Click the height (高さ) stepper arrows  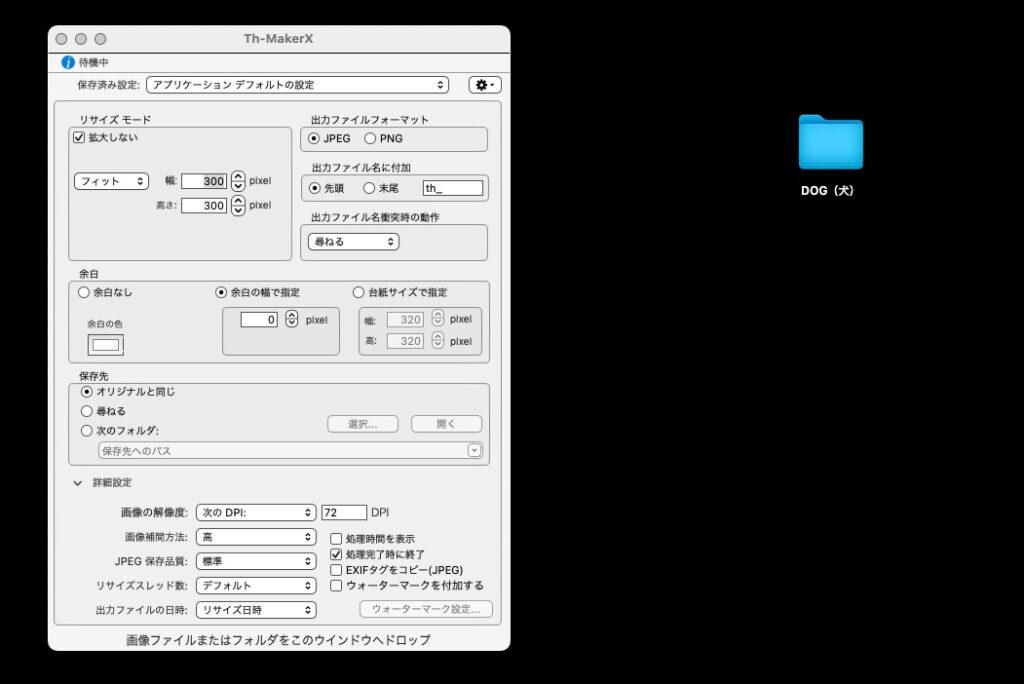click(x=238, y=205)
